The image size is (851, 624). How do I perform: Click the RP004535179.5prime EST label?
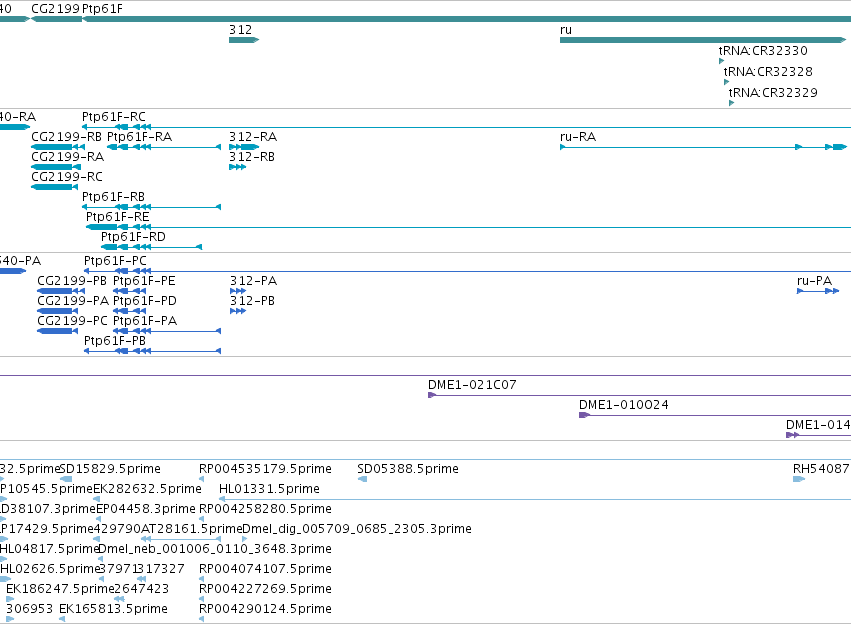(x=265, y=469)
